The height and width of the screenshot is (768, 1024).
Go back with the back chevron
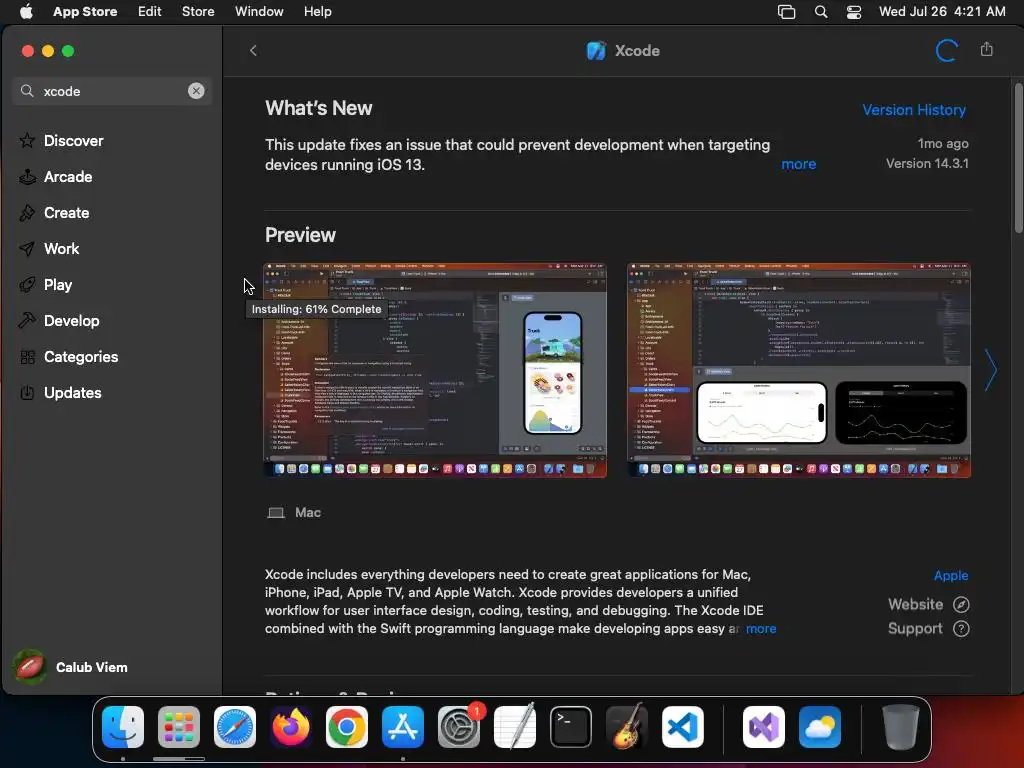coord(253,51)
